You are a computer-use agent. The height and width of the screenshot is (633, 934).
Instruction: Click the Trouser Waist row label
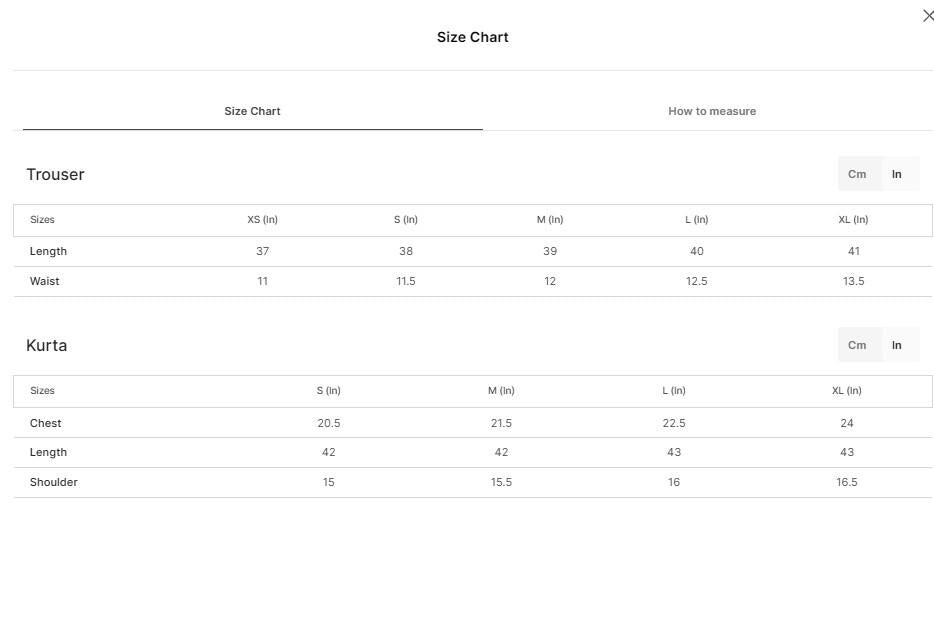click(x=45, y=281)
